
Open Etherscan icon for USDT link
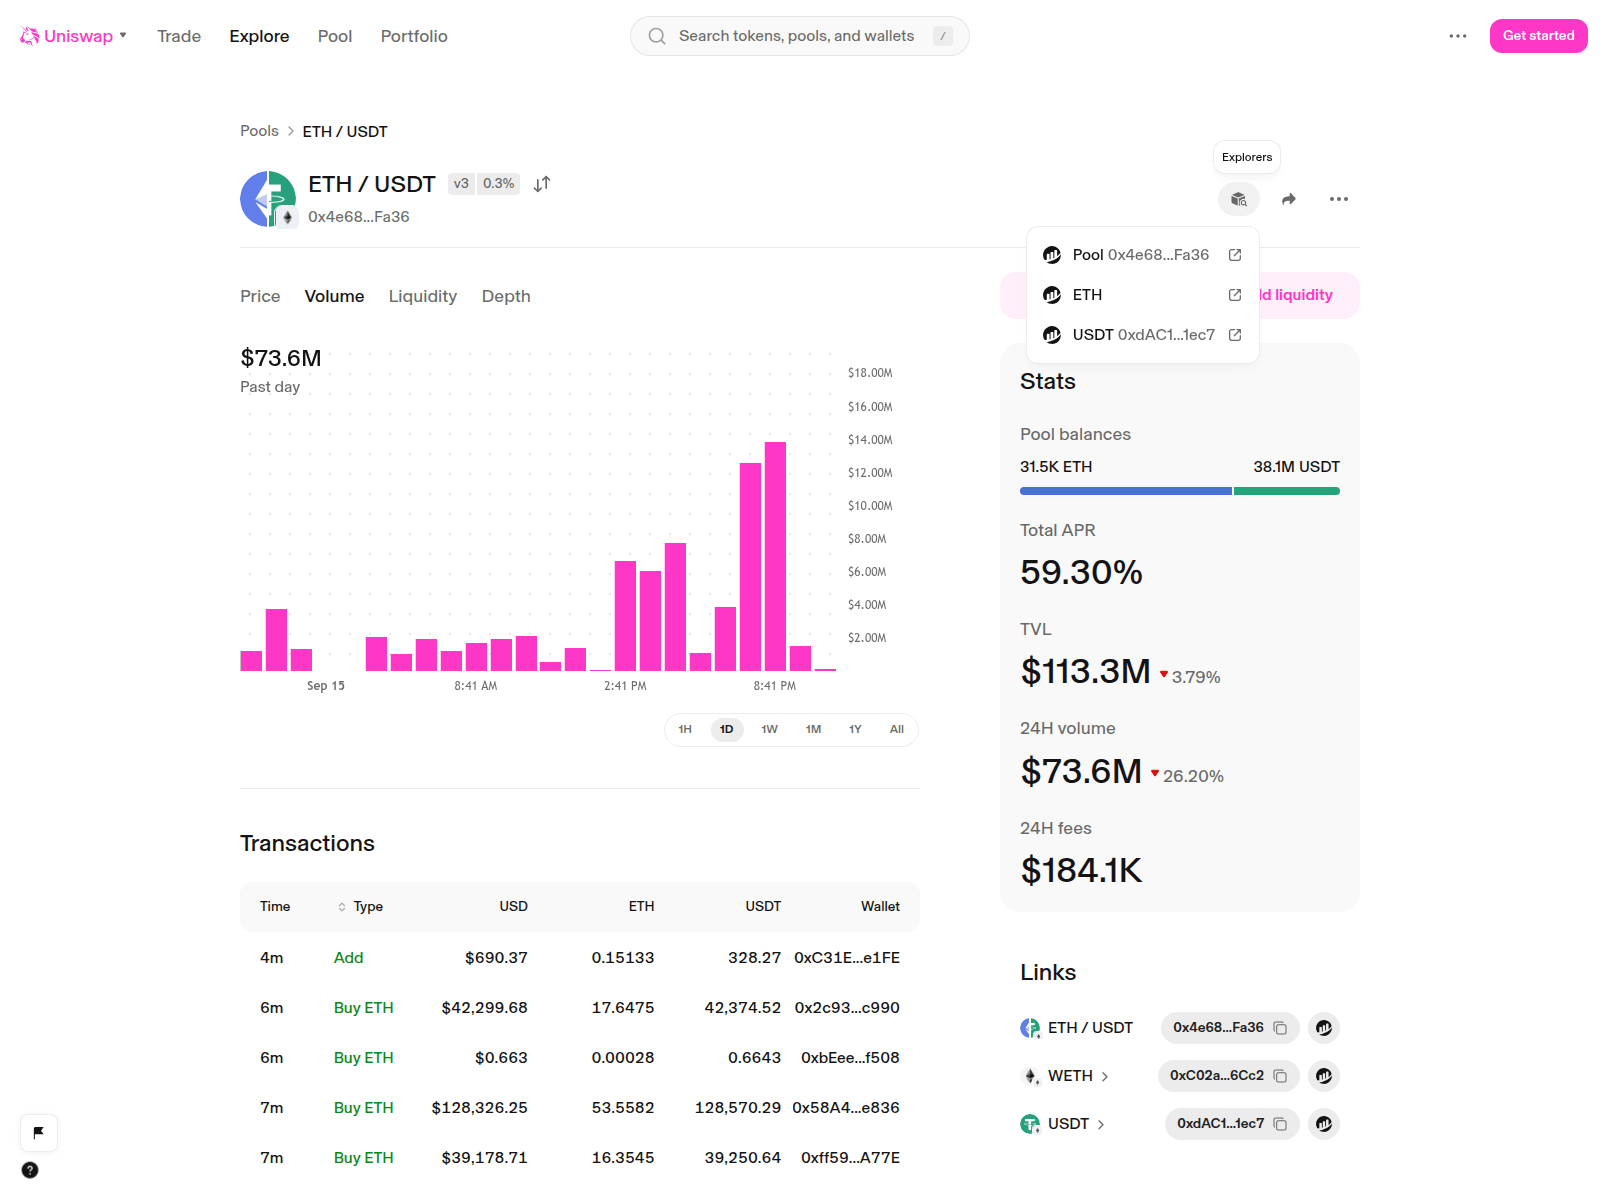point(1324,1124)
